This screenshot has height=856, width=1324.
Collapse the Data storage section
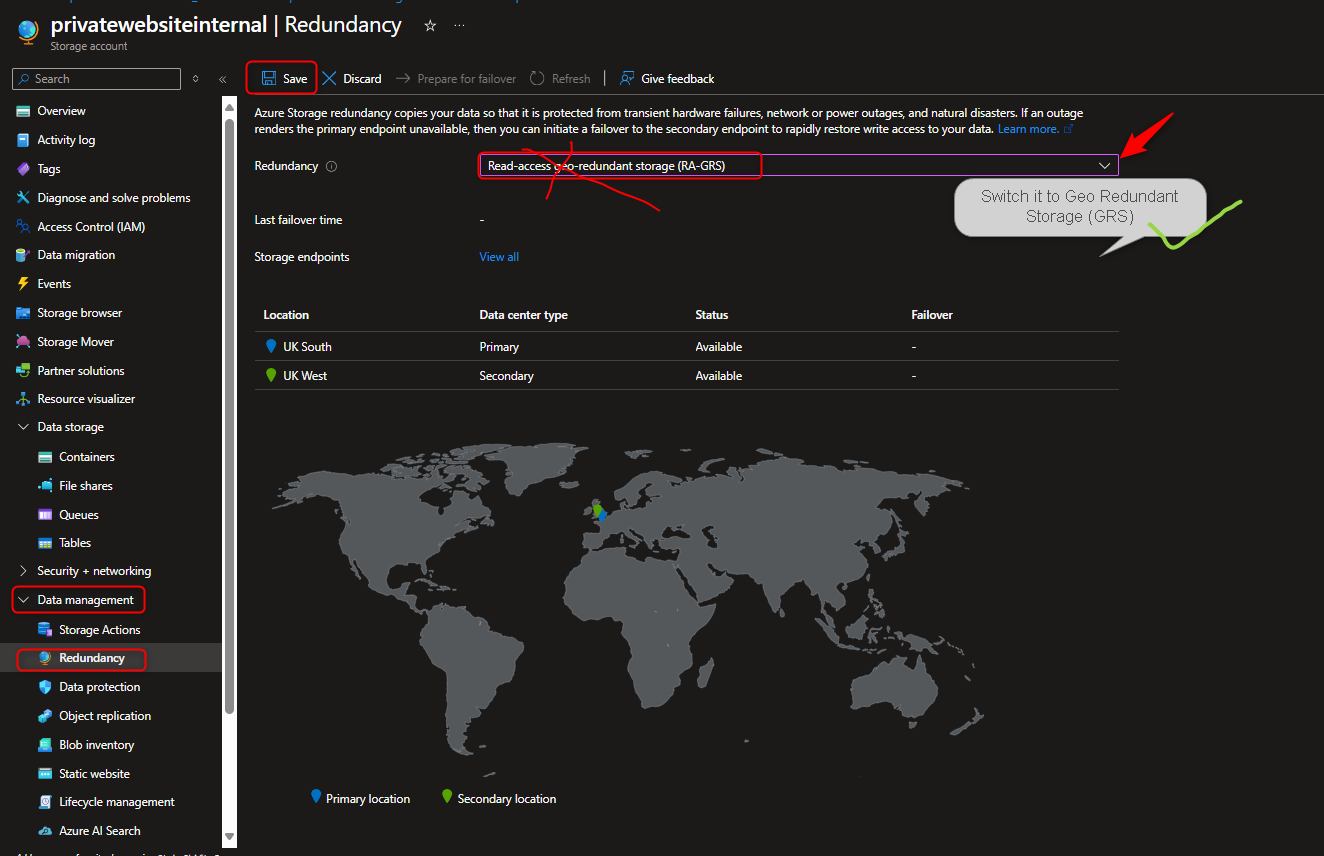pyautogui.click(x=22, y=425)
